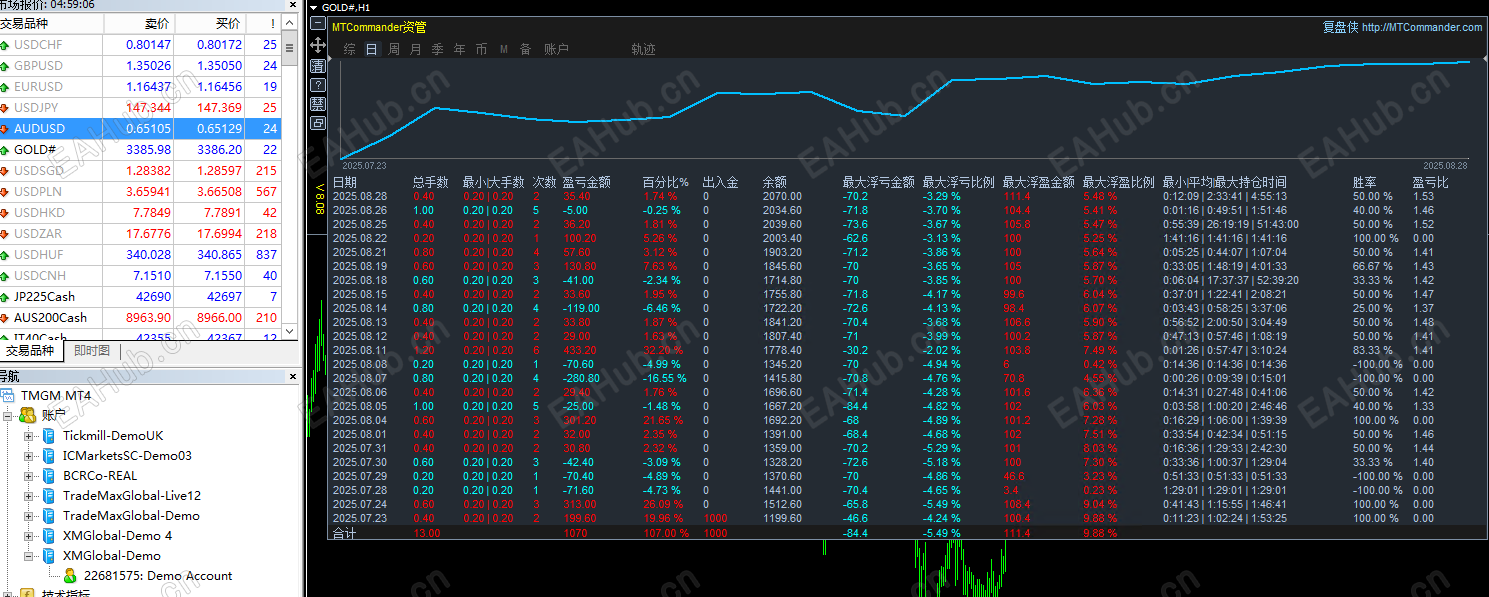This screenshot has width=1489, height=597.
Task: Open the http://MTCommander.com link
Action: click(1422, 27)
